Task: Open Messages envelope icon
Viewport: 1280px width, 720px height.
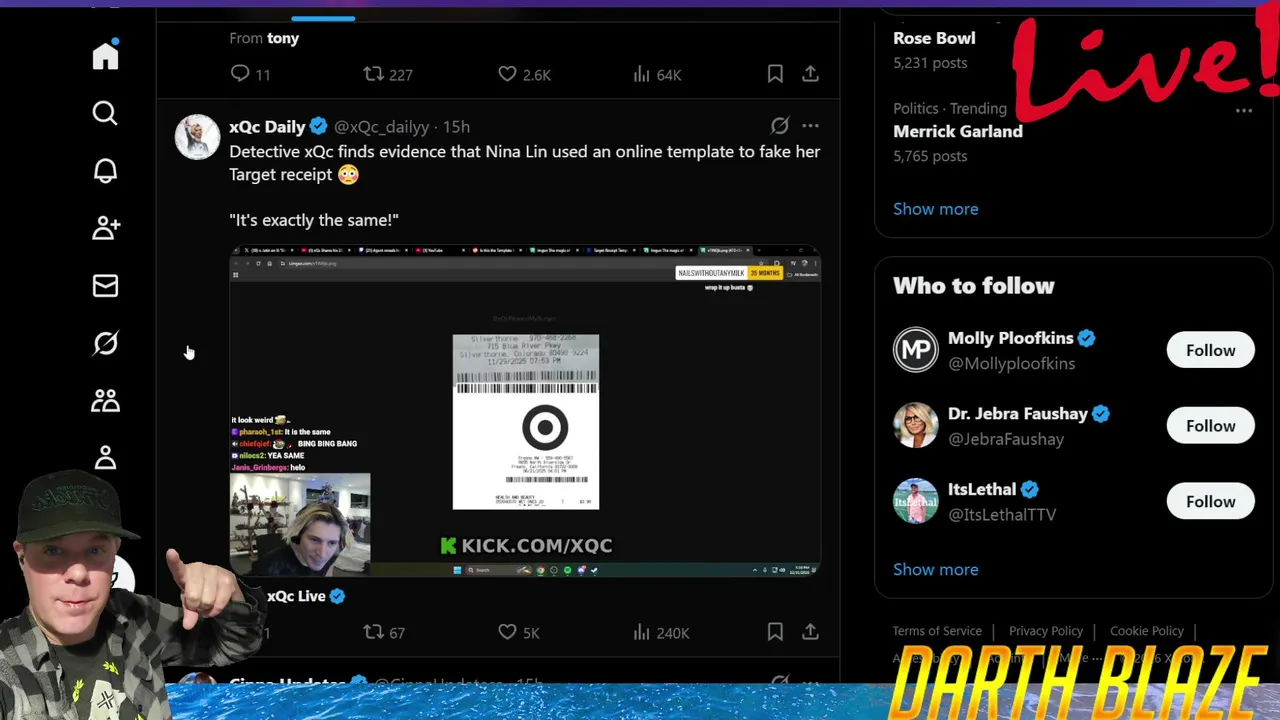Action: (105, 286)
